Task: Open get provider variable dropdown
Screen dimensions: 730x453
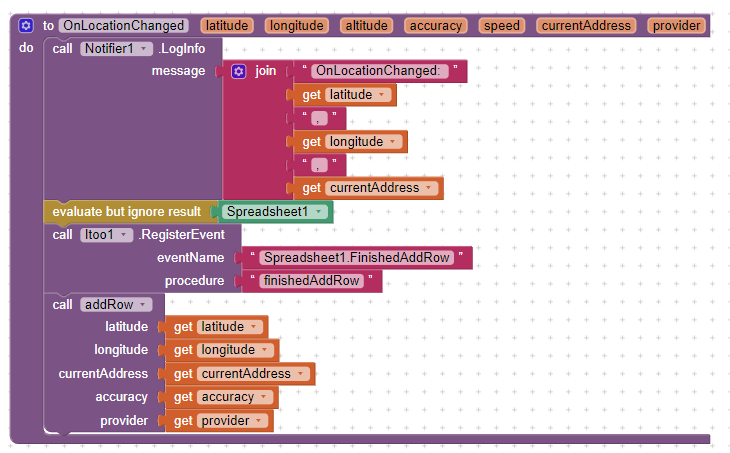Action: click(257, 421)
